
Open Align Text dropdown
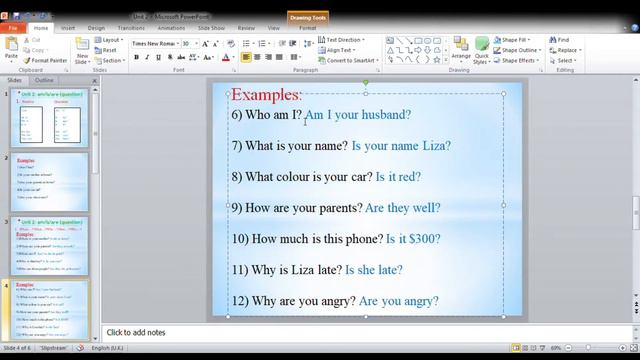pyautogui.click(x=337, y=50)
